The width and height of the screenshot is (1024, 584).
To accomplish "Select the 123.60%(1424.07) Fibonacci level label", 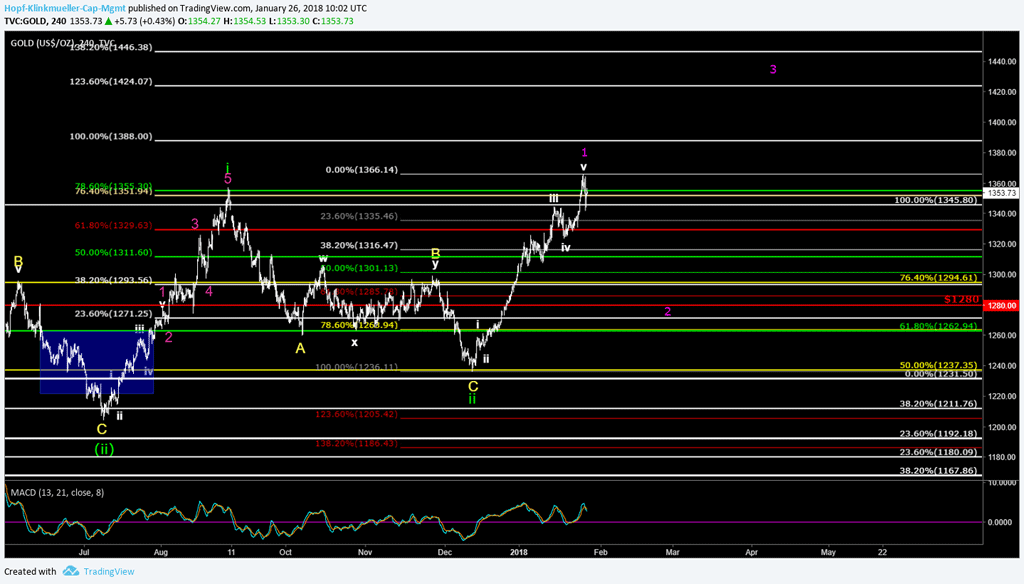I will (110, 82).
